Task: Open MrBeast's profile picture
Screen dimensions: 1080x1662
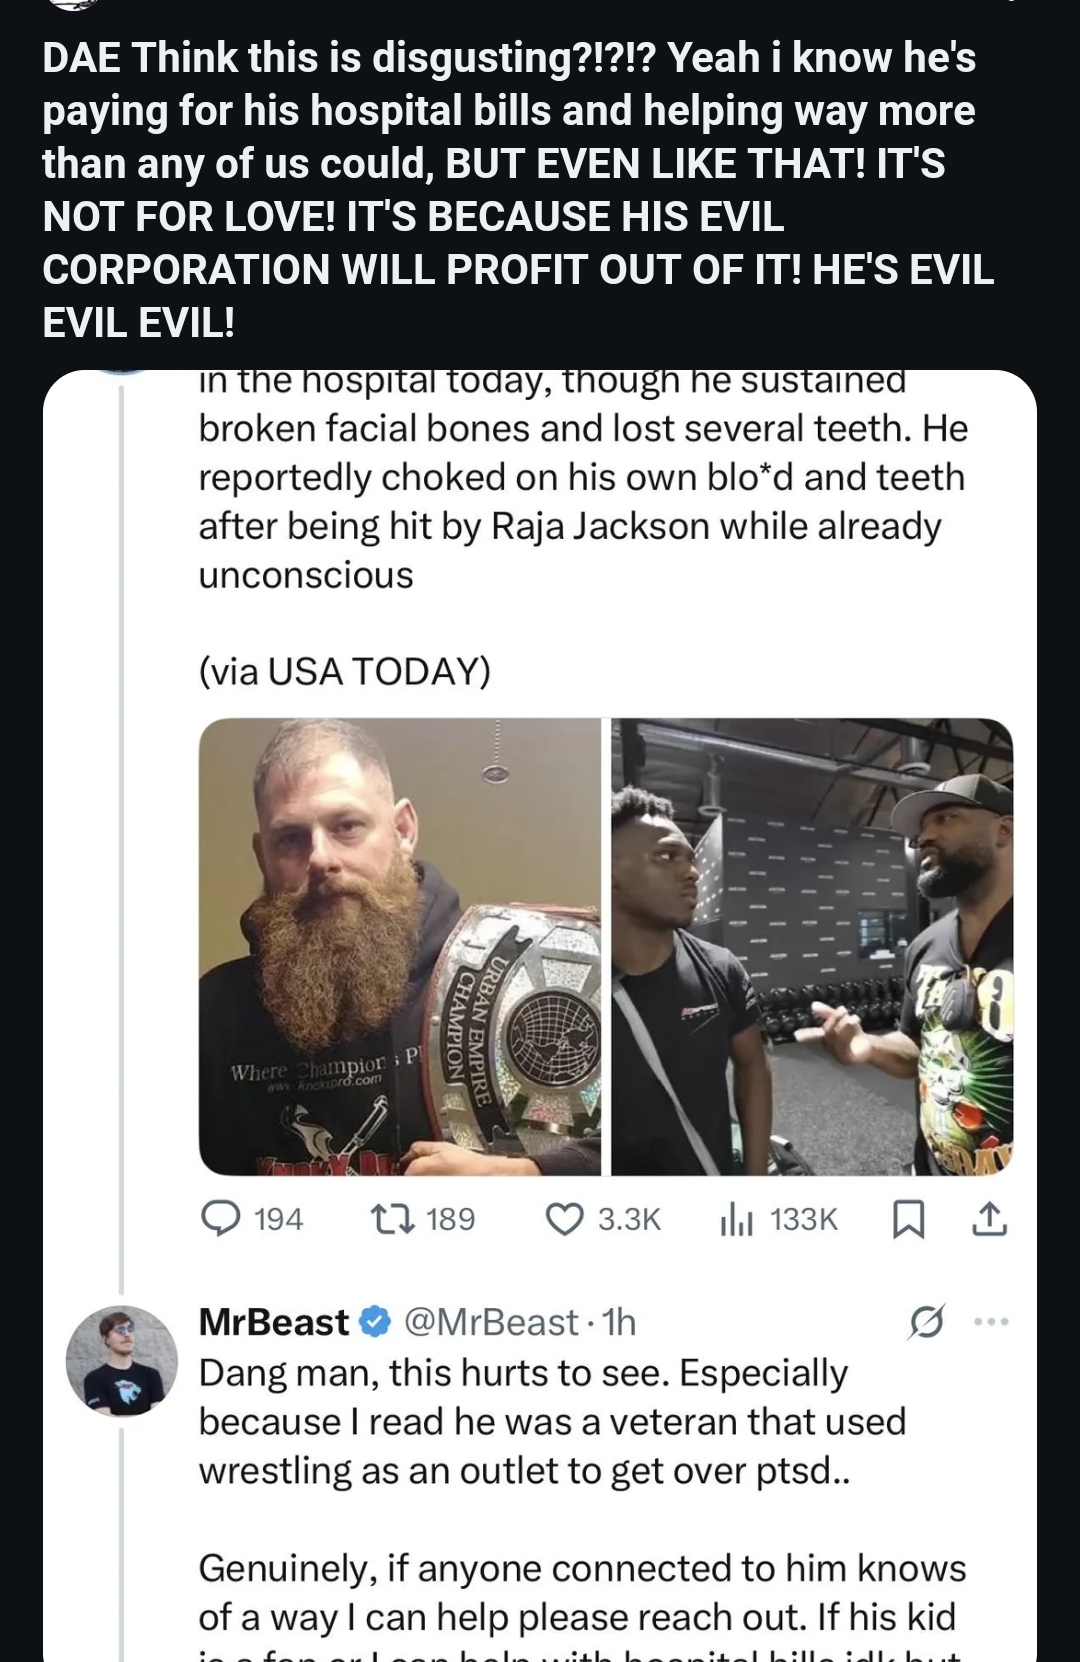Action: point(122,1360)
